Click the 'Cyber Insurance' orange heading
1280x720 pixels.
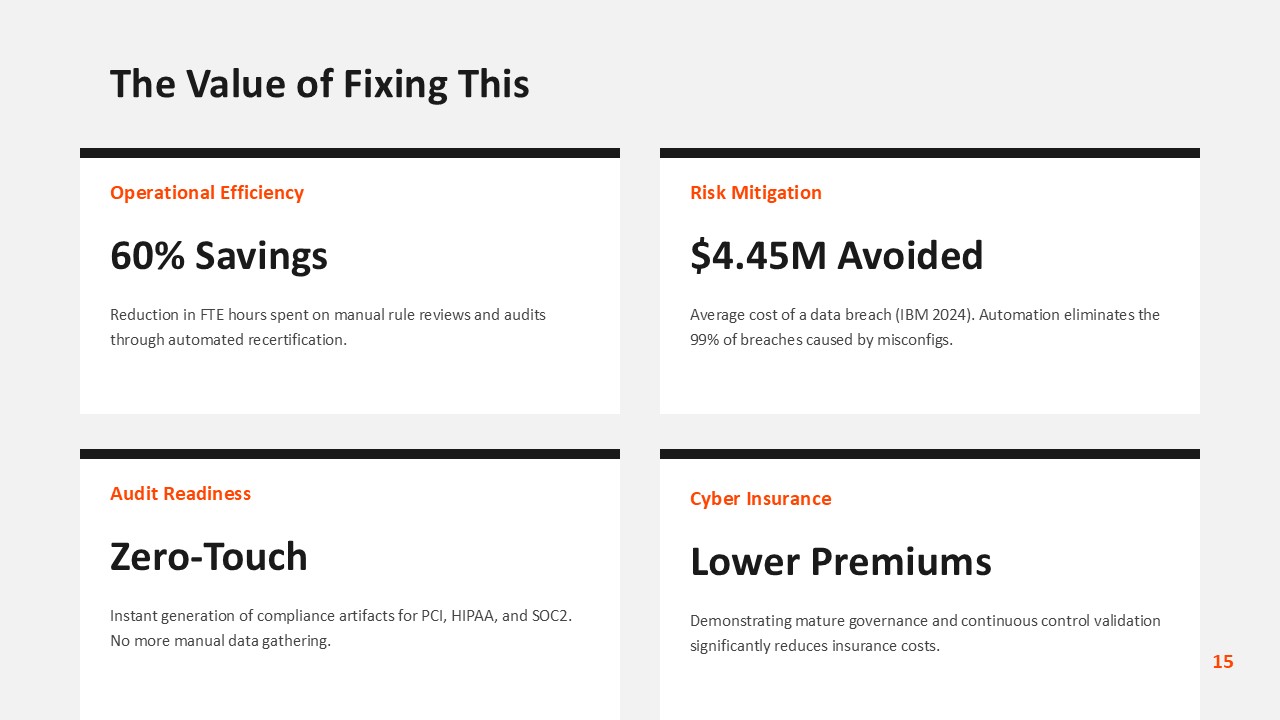[x=760, y=499]
